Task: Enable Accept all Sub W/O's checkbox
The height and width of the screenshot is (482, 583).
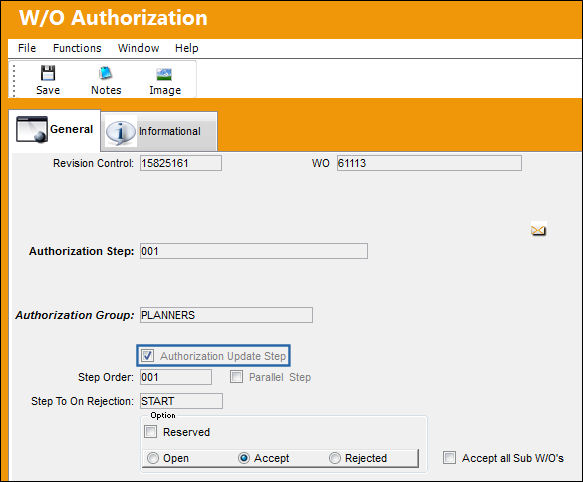Action: tap(449, 457)
